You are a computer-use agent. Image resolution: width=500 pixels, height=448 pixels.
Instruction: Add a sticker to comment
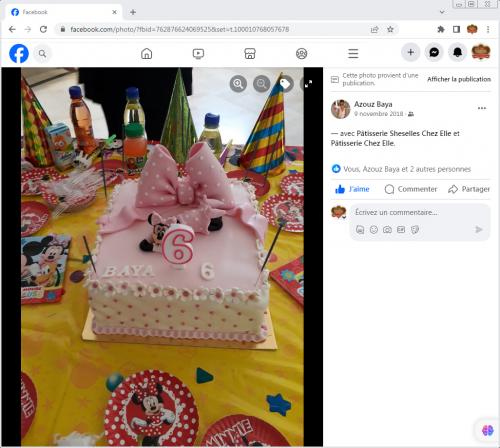click(x=415, y=229)
